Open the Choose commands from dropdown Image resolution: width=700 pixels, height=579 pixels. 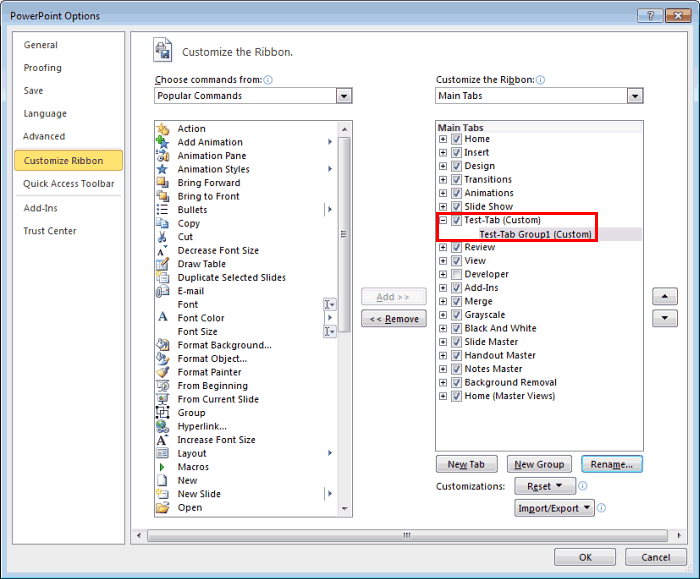pyautogui.click(x=344, y=96)
